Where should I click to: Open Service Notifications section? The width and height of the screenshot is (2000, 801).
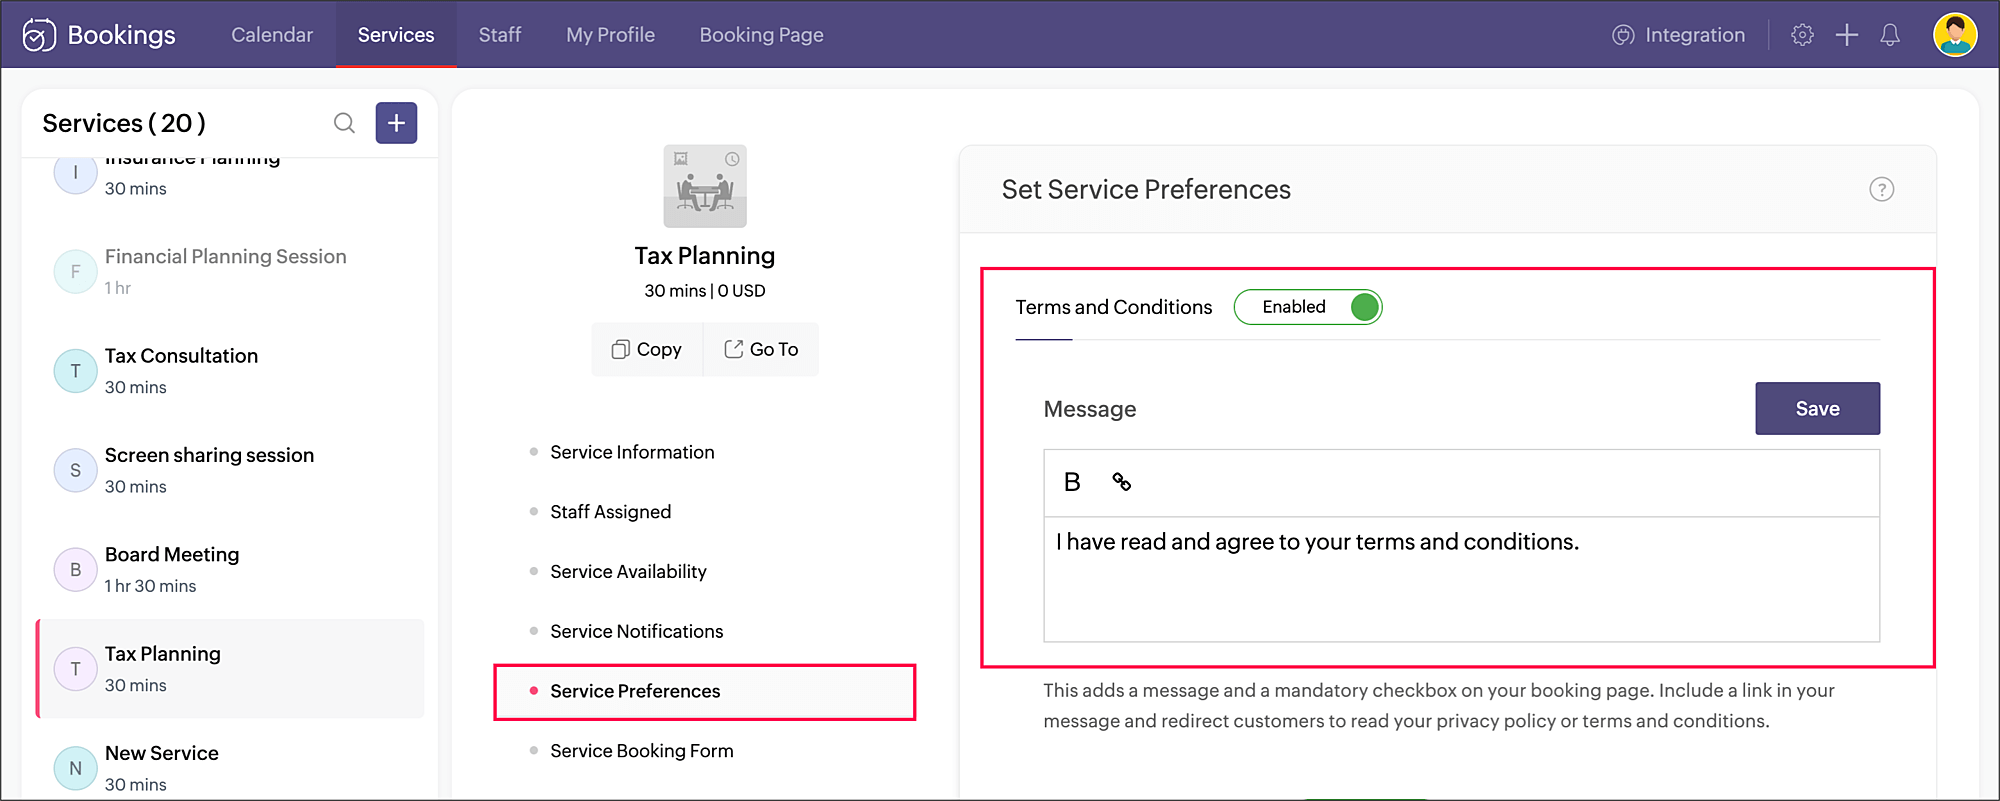coord(636,632)
